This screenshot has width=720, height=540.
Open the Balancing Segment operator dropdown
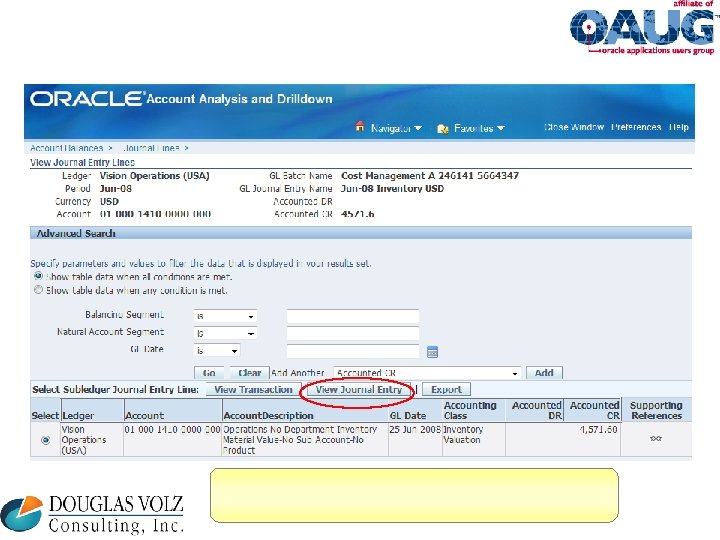pos(225,316)
